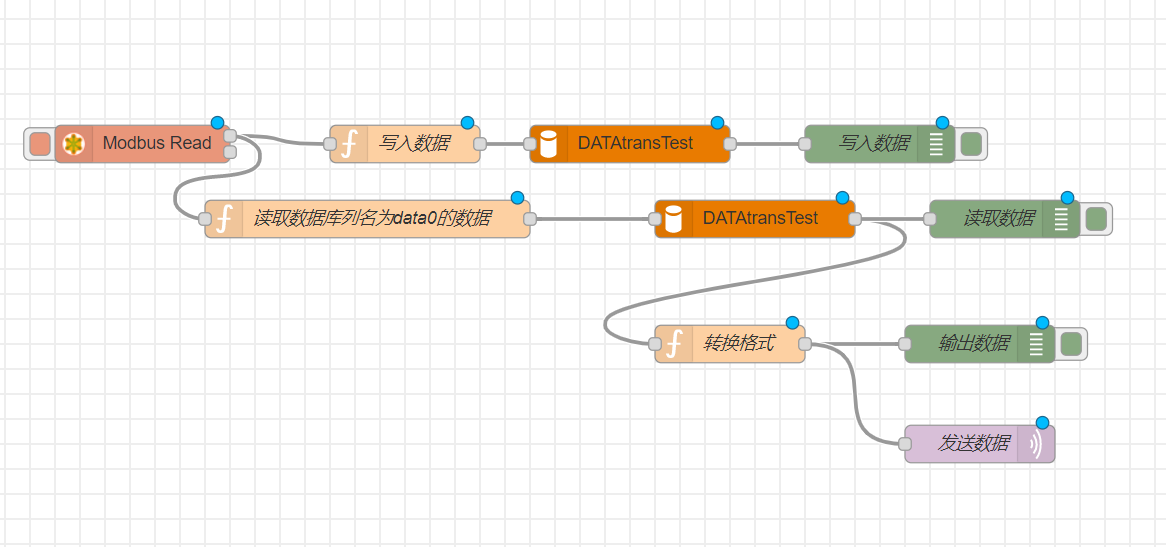Click the function icon on 转换格式 node

tap(673, 344)
